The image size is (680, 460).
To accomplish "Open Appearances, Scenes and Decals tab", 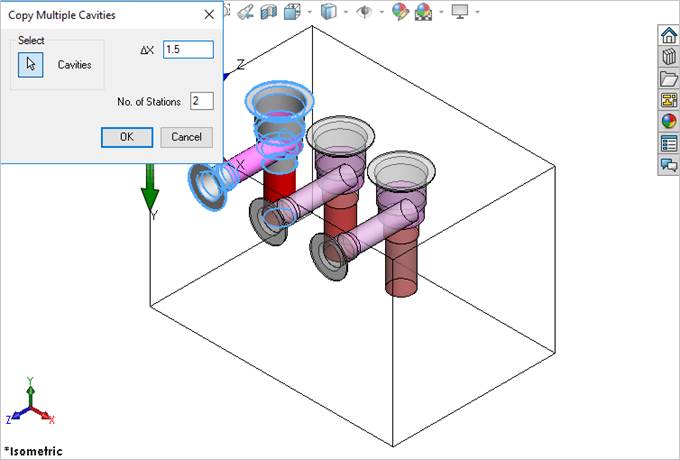I will click(x=669, y=121).
